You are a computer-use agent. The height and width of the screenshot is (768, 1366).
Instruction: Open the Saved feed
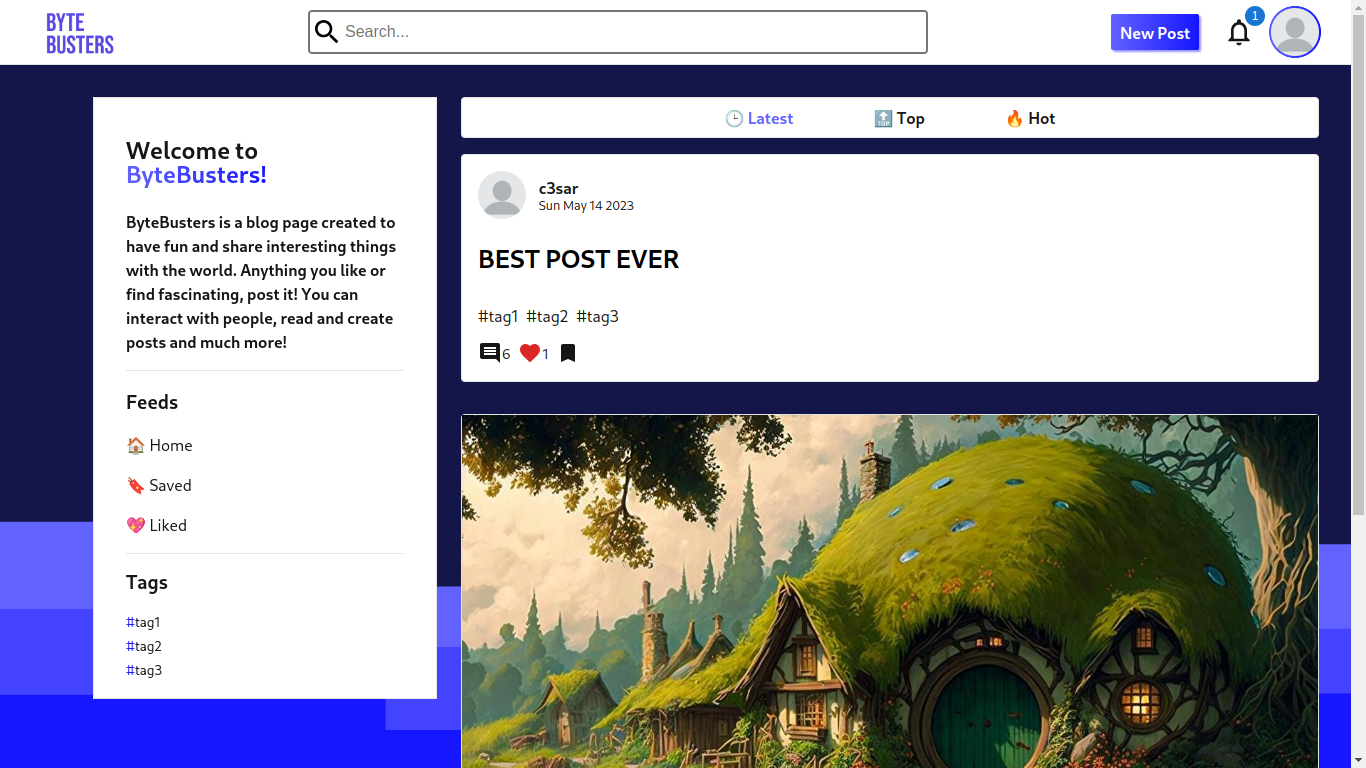pos(159,485)
